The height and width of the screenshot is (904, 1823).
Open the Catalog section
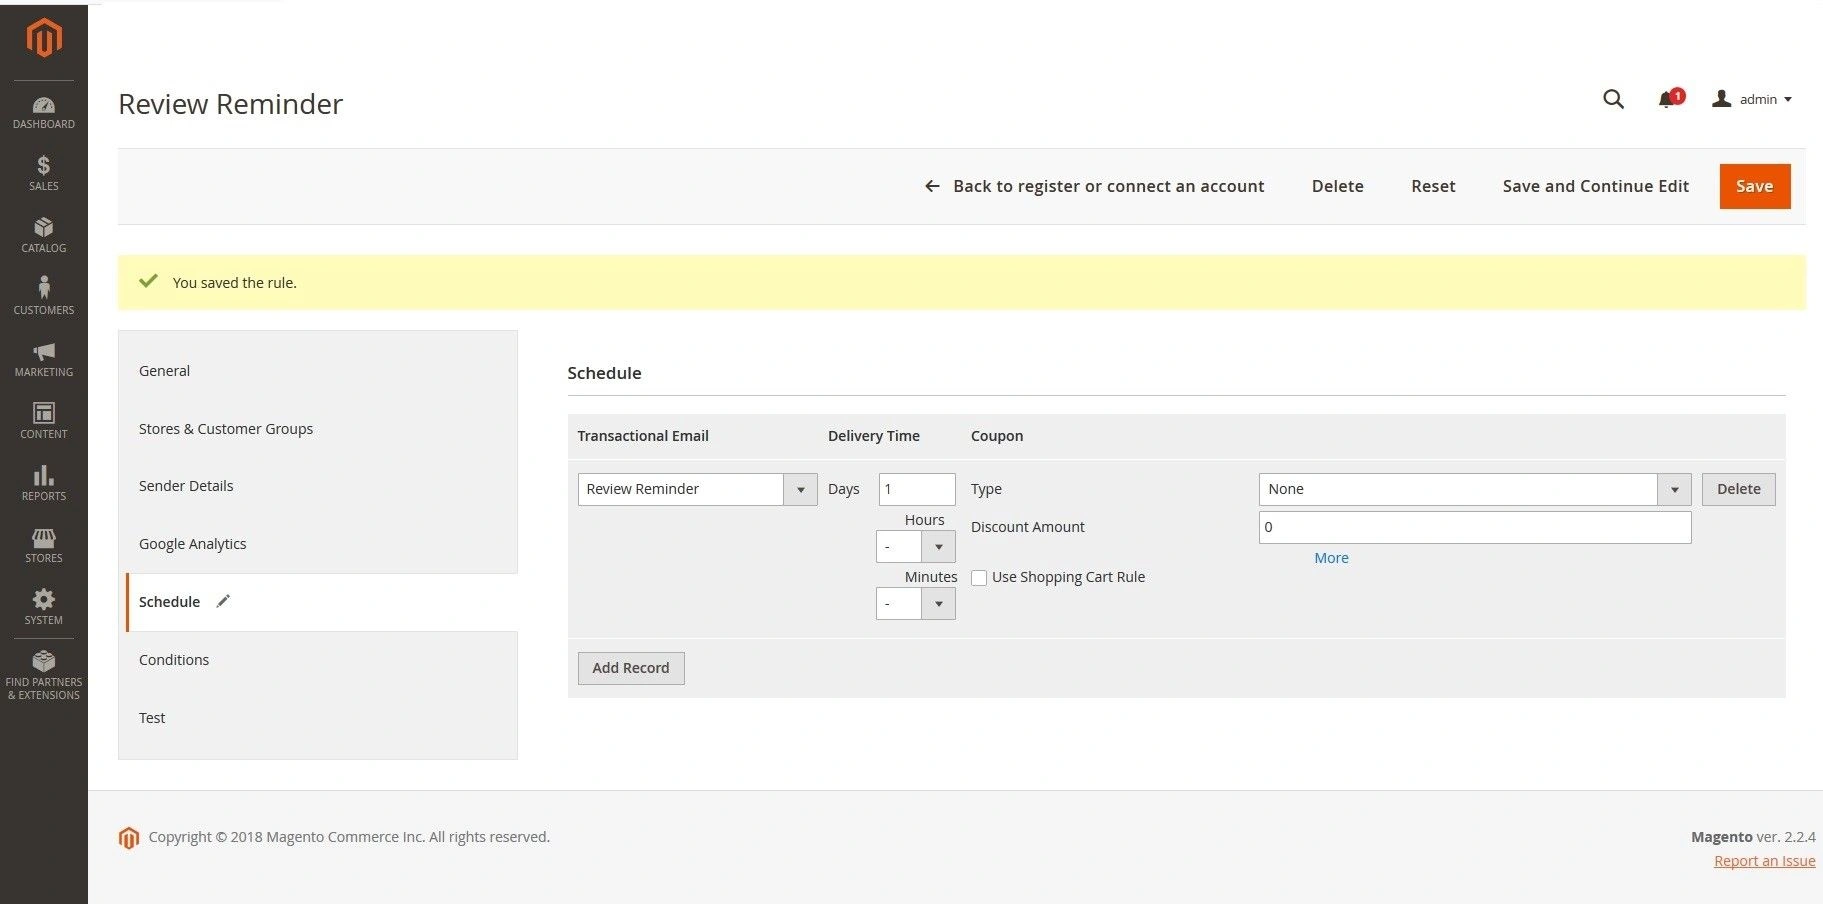click(43, 234)
